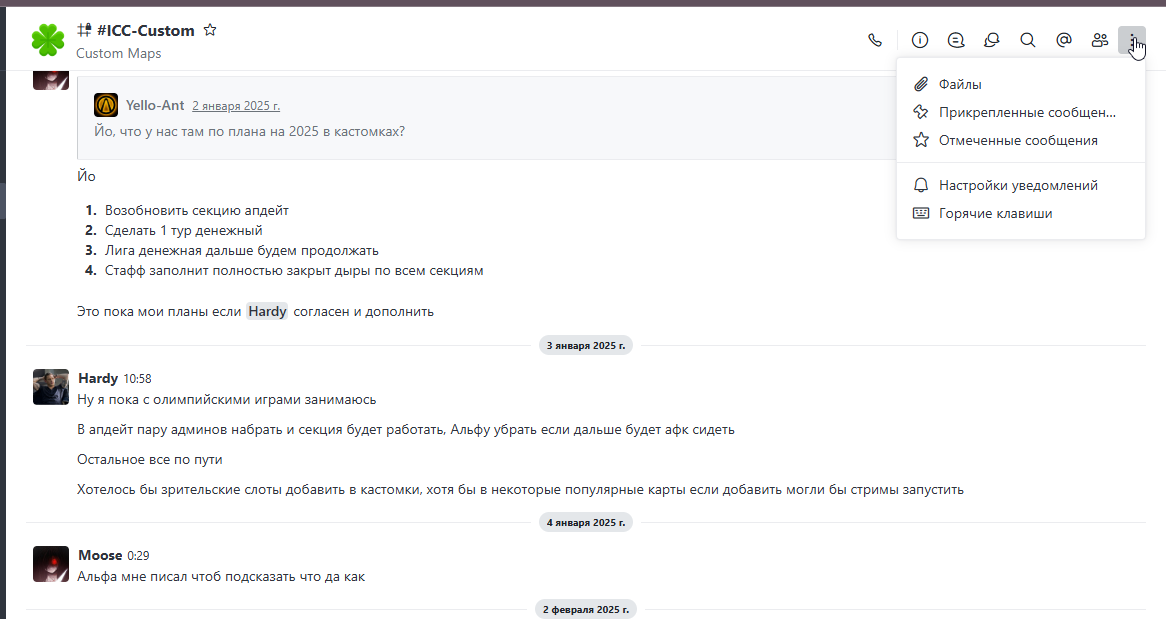
Task: Open the threads icon in the header
Action: 956,40
